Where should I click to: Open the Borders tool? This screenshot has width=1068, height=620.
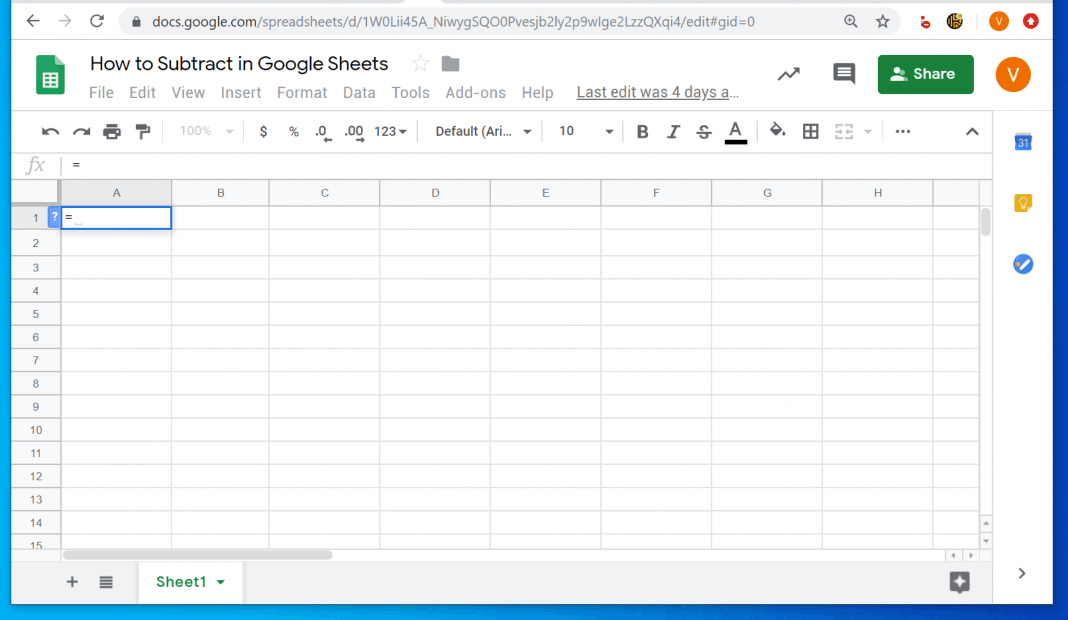[x=810, y=131]
